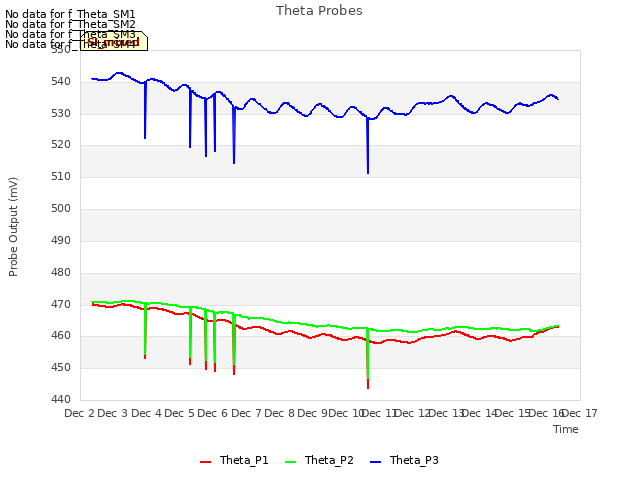The width and height of the screenshot is (640, 480).
Task: Click the Dec 3 x-axis label
Action: (112, 413)
